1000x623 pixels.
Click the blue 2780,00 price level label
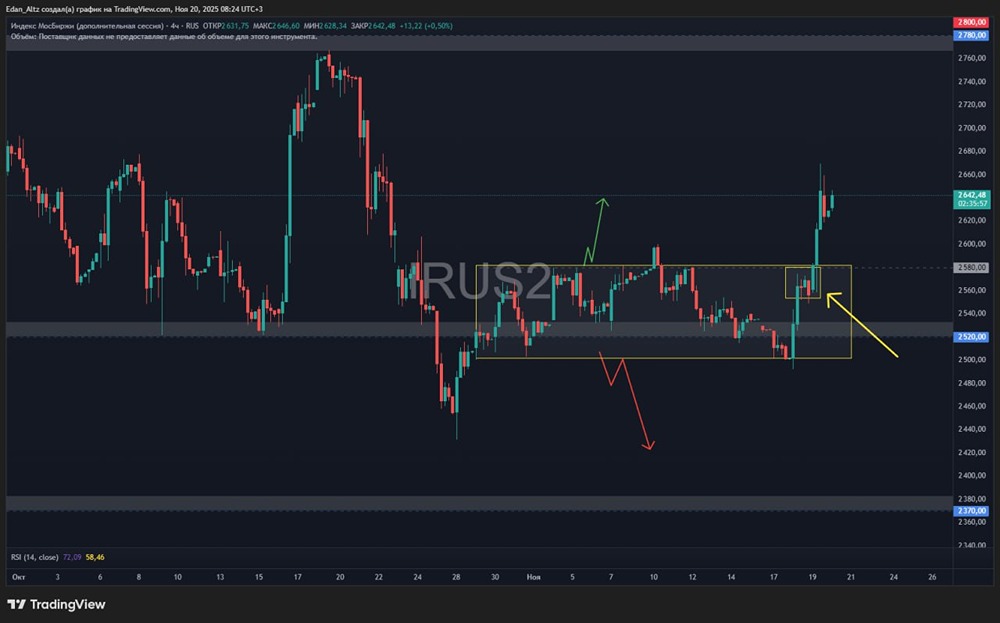tap(971, 35)
